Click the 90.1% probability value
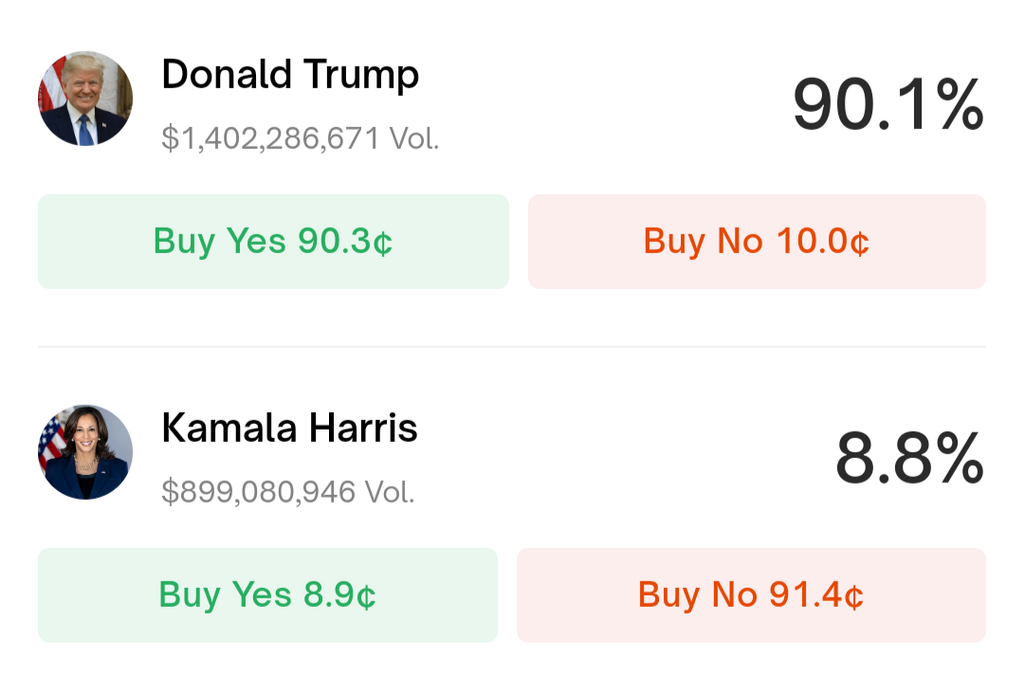This screenshot has height=698, width=1024. (x=888, y=105)
